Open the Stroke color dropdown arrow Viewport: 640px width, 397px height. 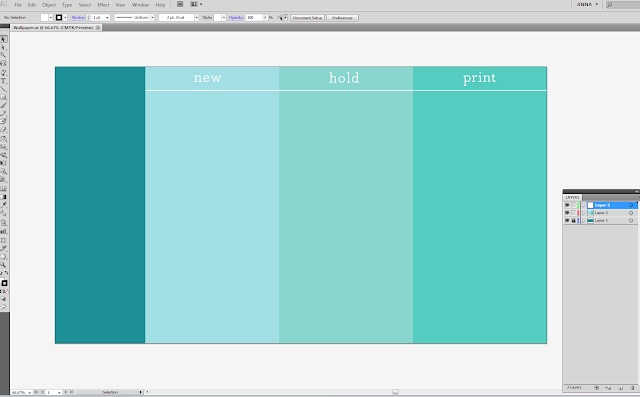click(65, 18)
